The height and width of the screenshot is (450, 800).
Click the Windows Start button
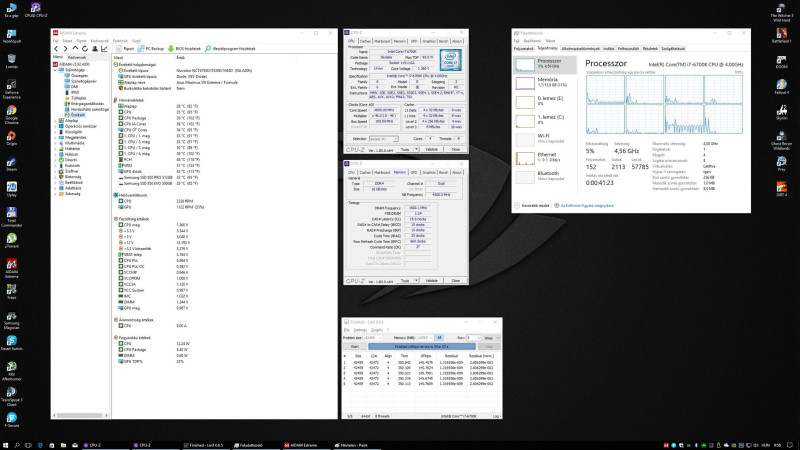[x=6, y=445]
